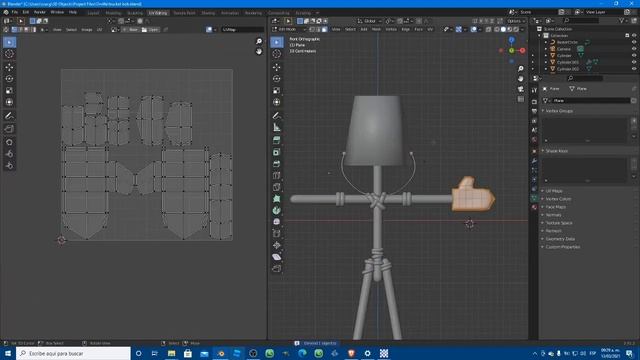
Task: Select the Poly Build tool
Action: tap(277, 199)
